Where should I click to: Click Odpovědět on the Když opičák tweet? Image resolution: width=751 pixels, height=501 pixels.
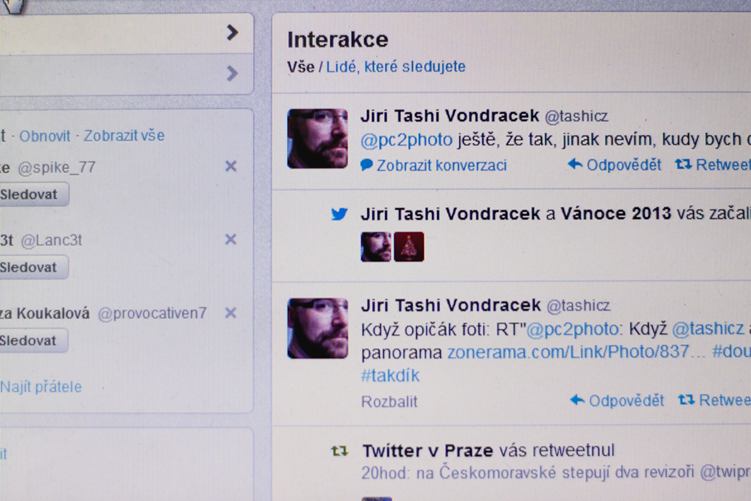click(617, 400)
